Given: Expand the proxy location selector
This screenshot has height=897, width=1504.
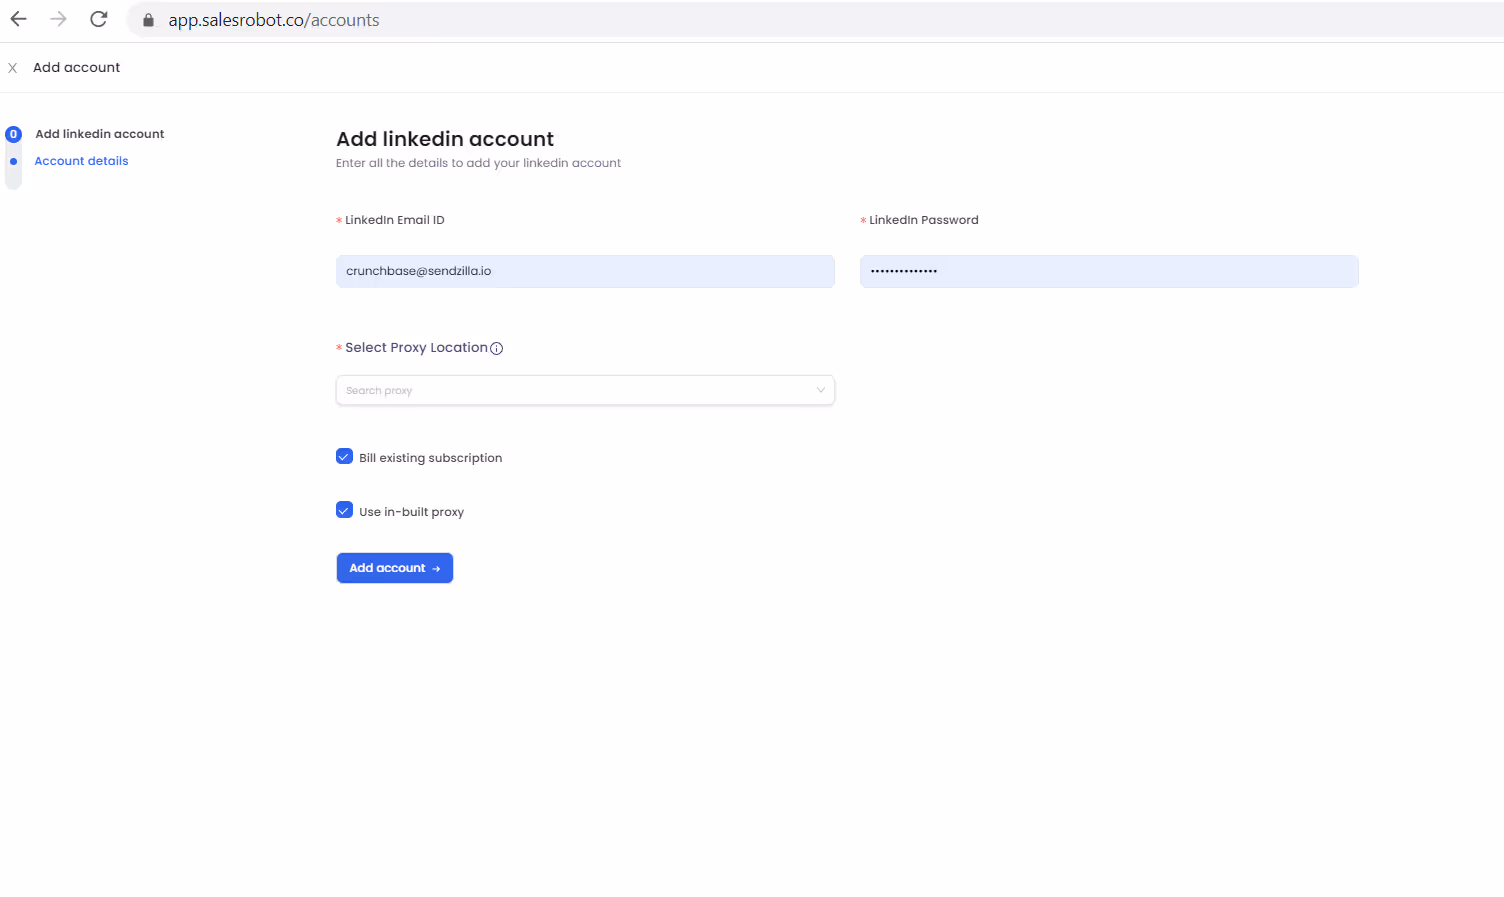Looking at the screenshot, I should pyautogui.click(x=585, y=390).
